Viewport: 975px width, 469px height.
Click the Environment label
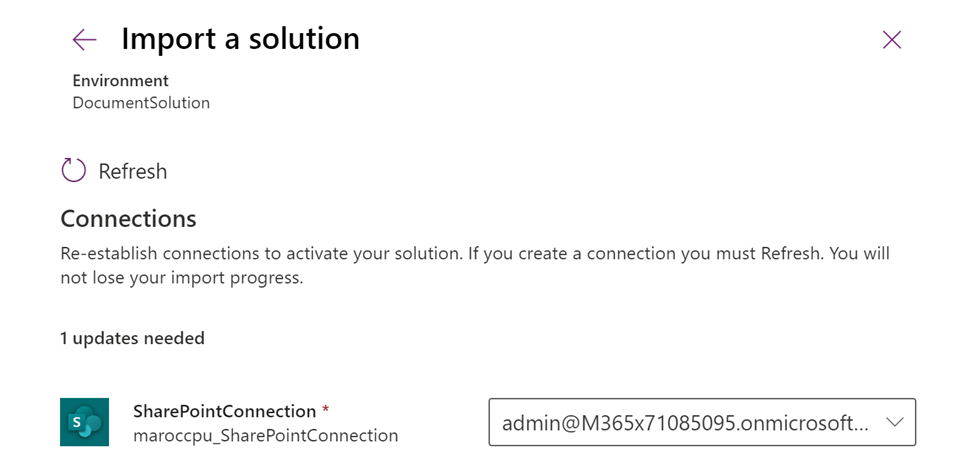tap(120, 80)
